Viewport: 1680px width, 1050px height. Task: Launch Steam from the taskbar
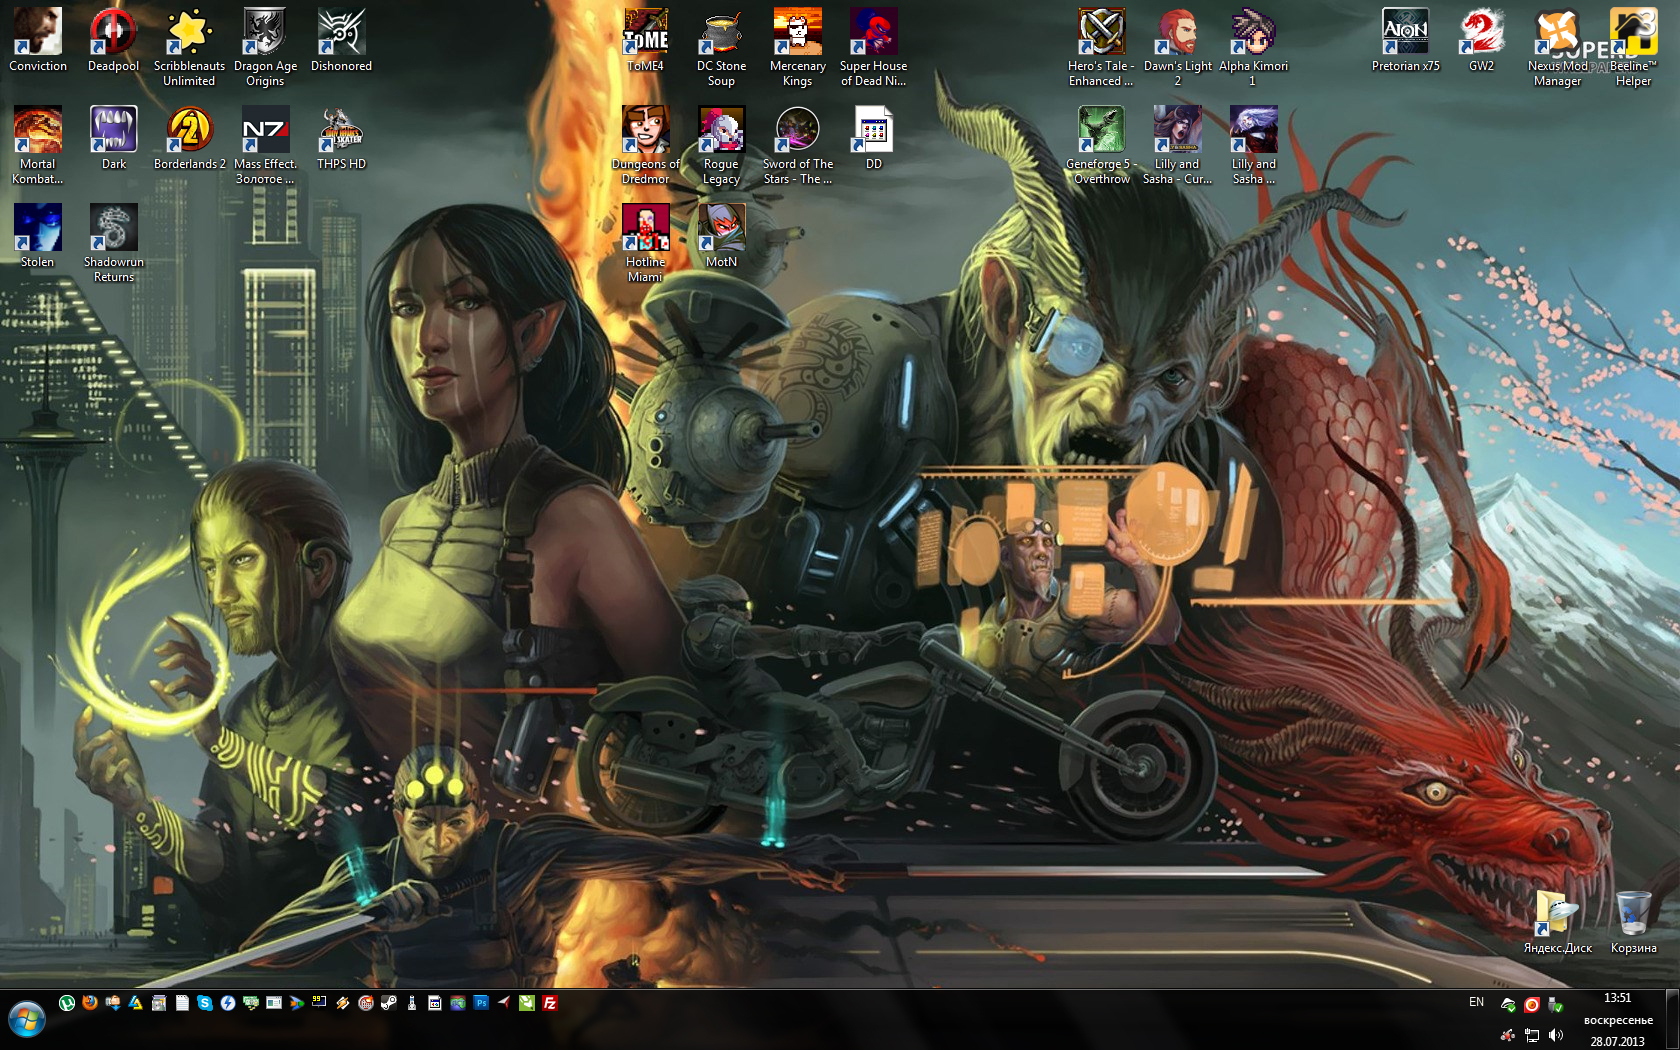pos(389,1003)
